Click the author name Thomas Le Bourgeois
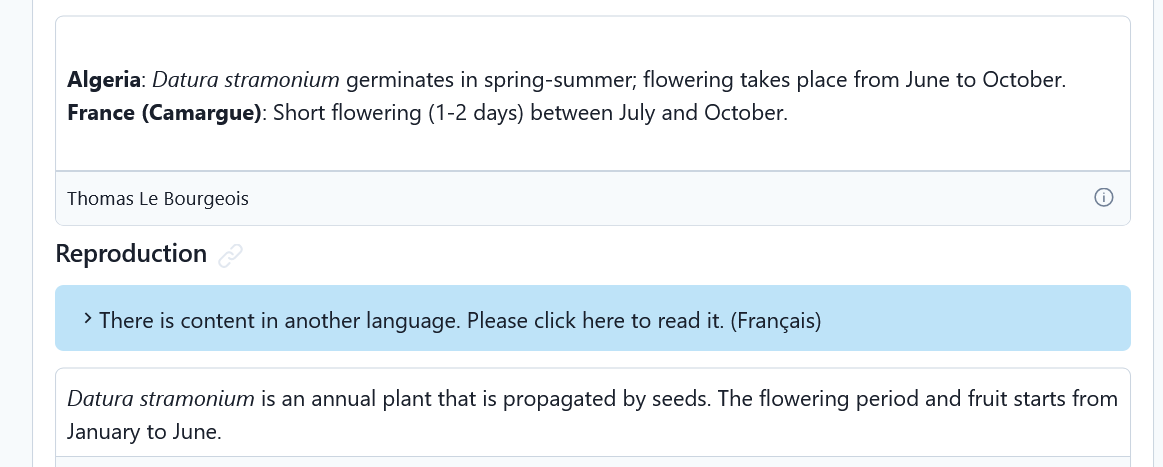This screenshot has width=1163, height=467. click(x=158, y=199)
